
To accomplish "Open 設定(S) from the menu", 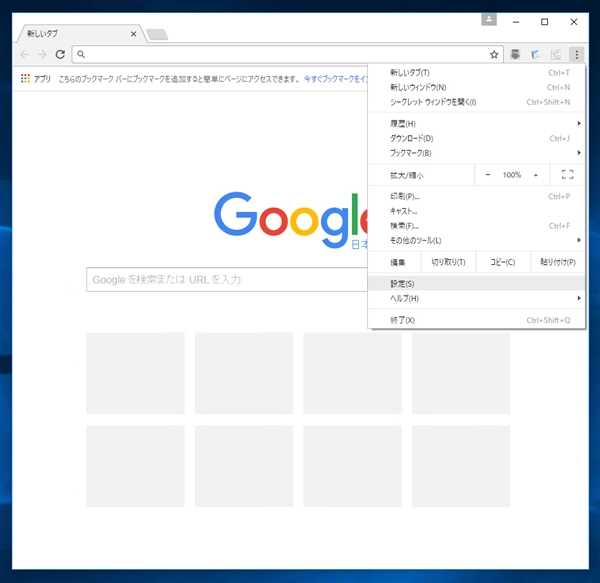I will pos(476,283).
